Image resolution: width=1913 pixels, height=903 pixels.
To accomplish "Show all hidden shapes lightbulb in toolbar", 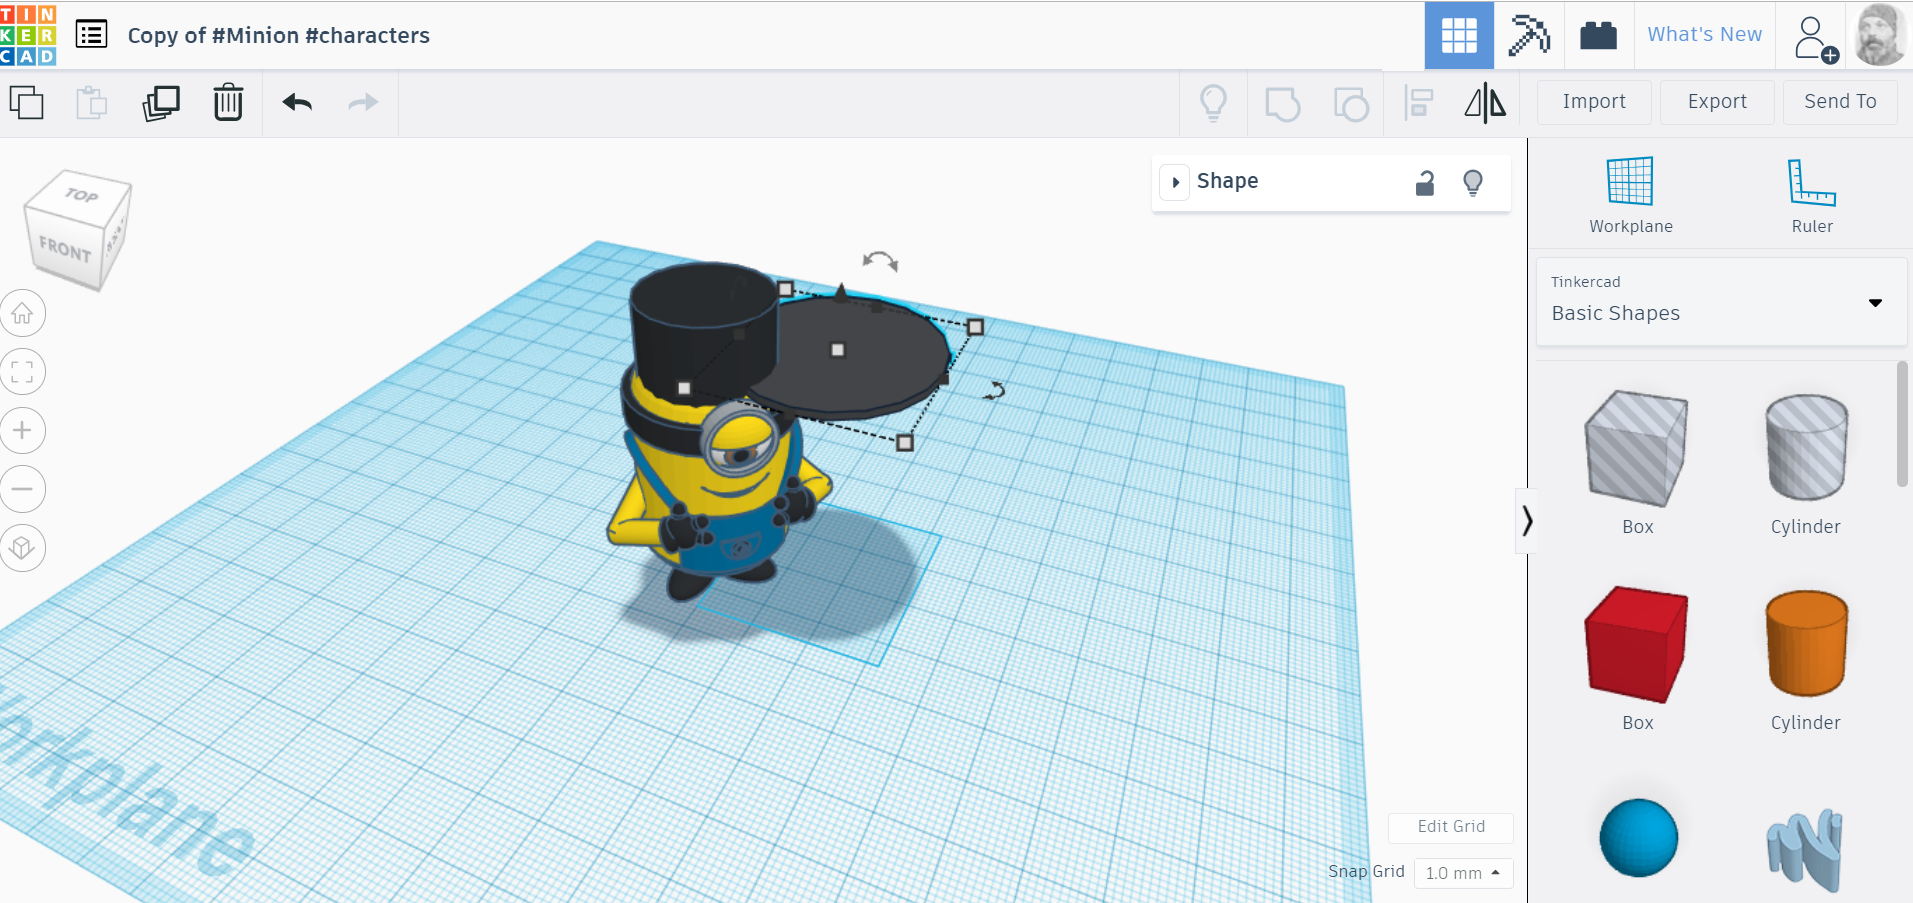I will [1213, 102].
